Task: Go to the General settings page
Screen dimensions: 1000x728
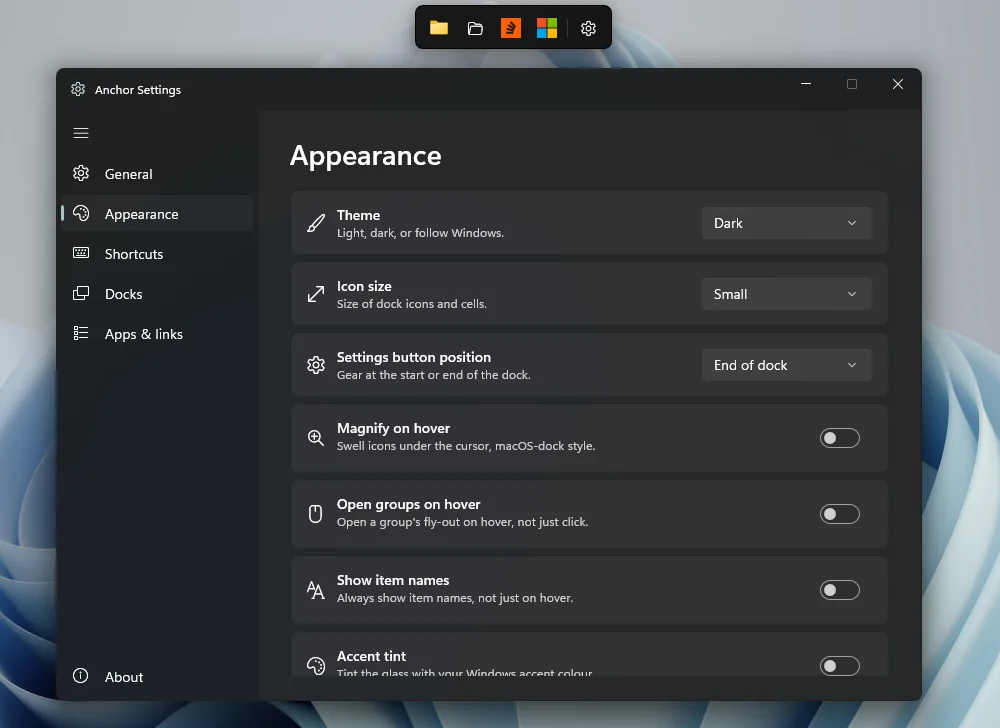Action: click(157, 173)
